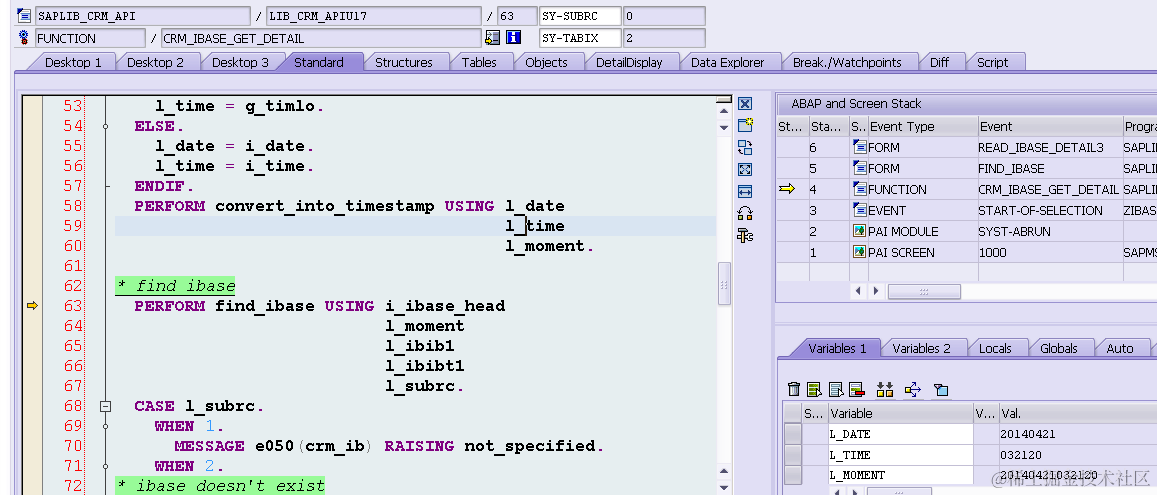Click the two-down-arrows icon in Variables toolbar
Screen dimensions: 1157x495
884,390
